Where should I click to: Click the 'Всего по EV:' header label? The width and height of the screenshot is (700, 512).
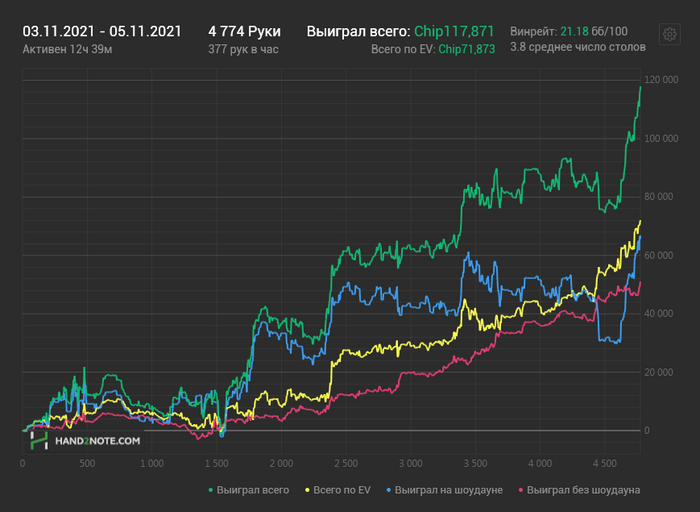tap(403, 49)
